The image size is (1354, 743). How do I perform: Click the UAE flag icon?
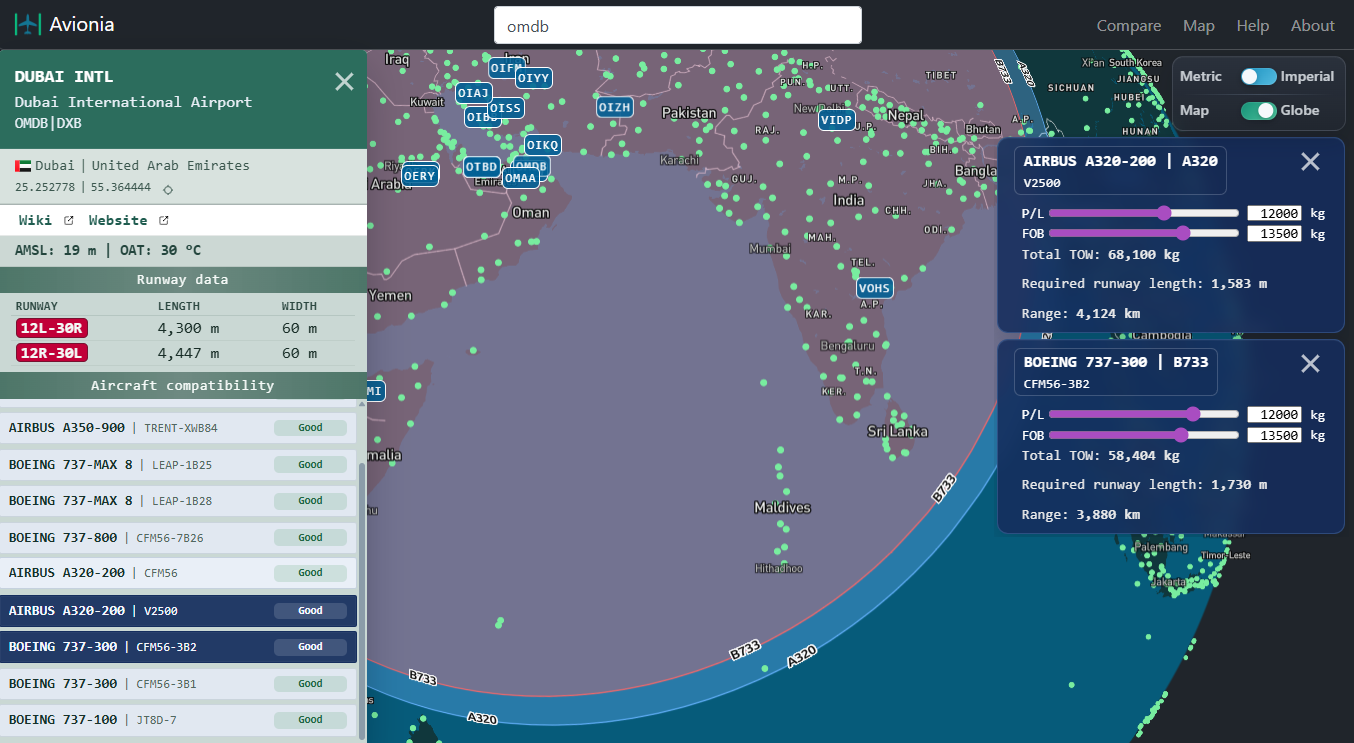[23, 166]
